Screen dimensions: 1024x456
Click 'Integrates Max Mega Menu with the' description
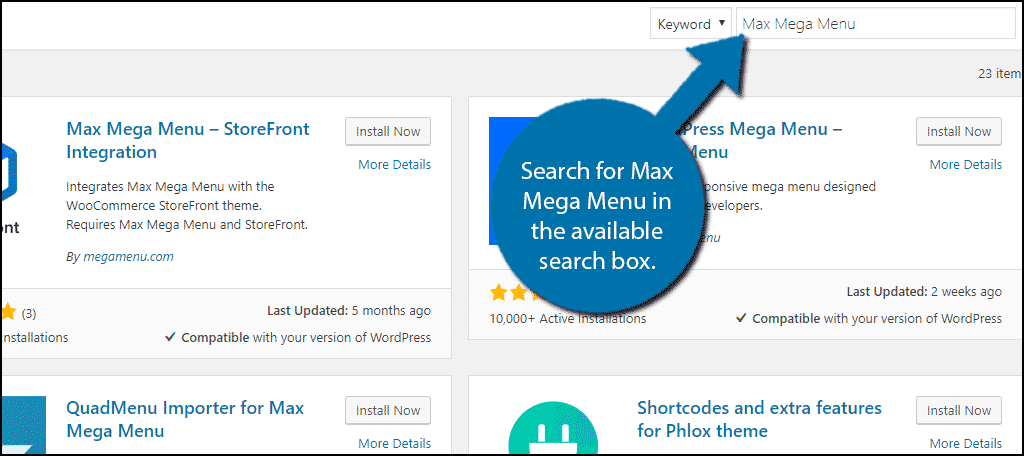pyautogui.click(x=170, y=187)
